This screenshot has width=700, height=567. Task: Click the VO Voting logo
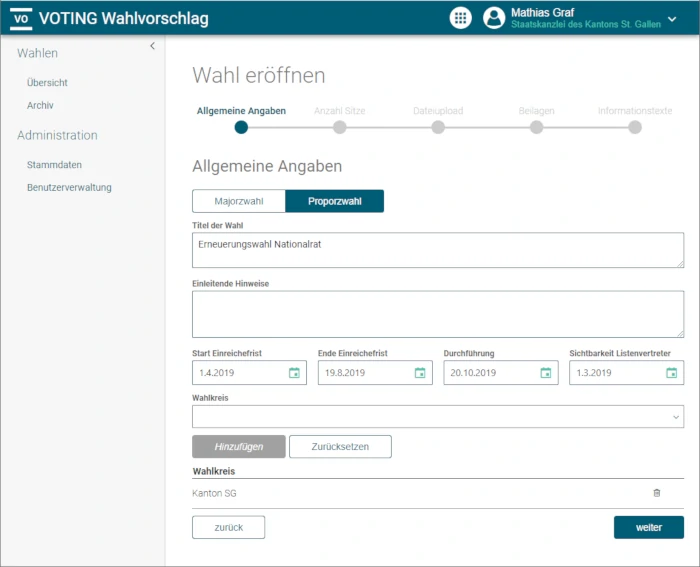[x=22, y=18]
